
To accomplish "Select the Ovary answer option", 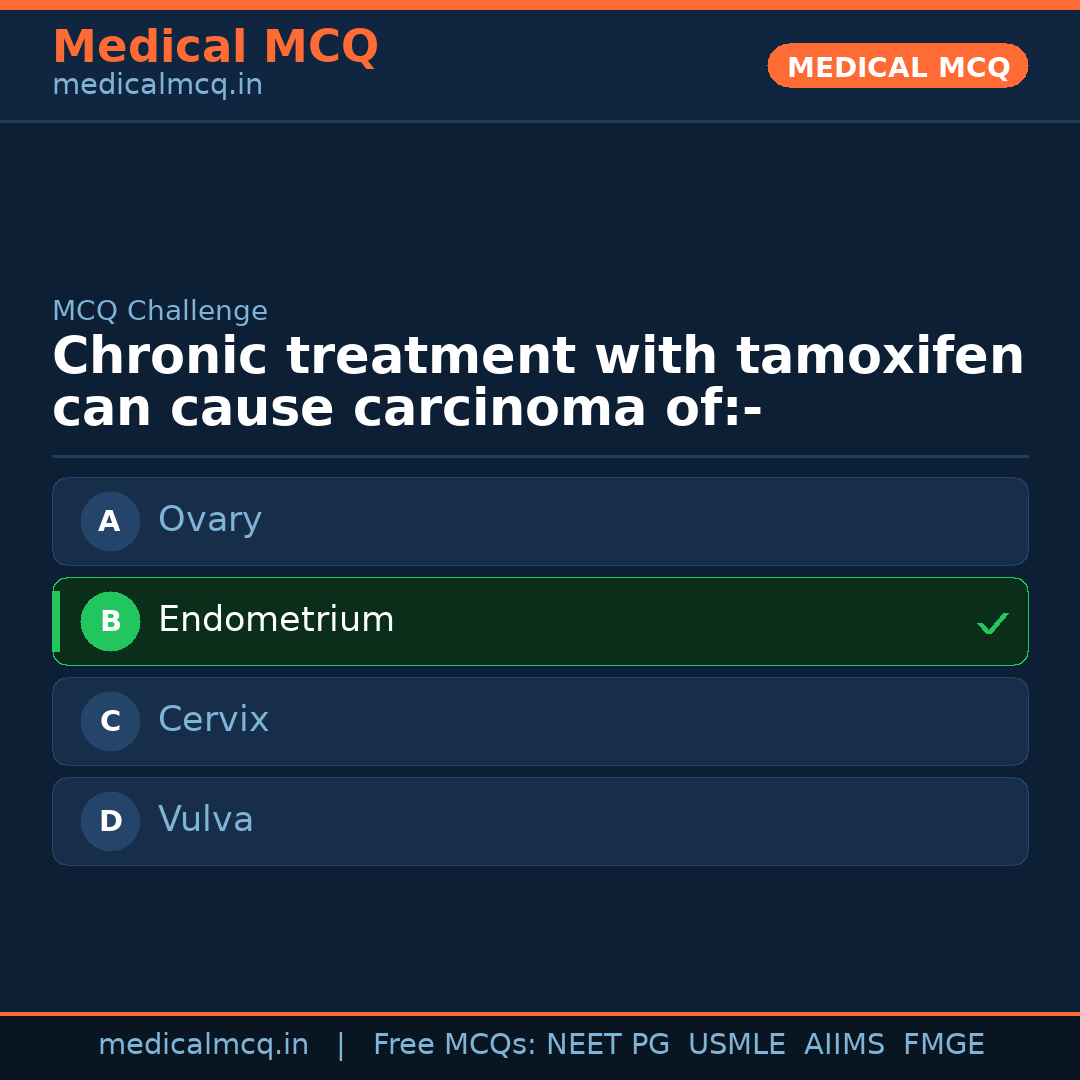I will tap(540, 521).
